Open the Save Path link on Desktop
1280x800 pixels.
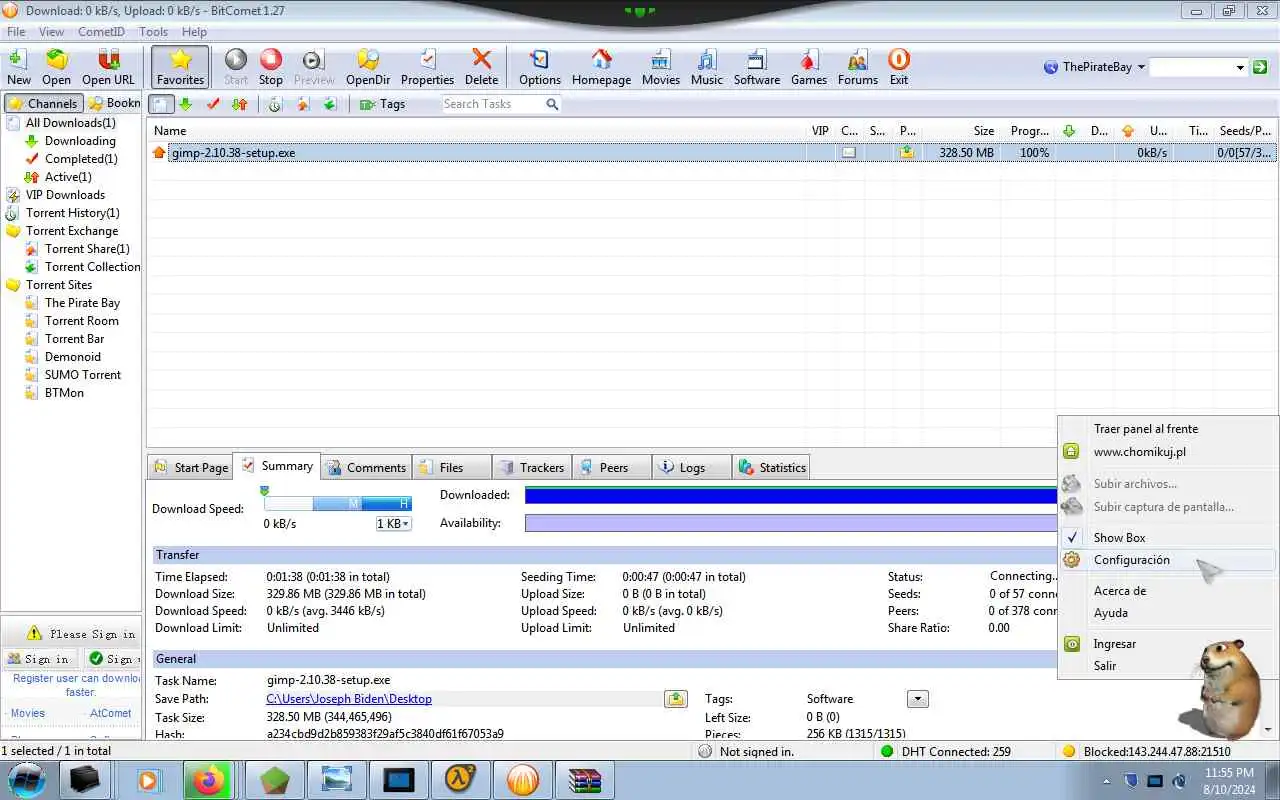[x=349, y=699]
